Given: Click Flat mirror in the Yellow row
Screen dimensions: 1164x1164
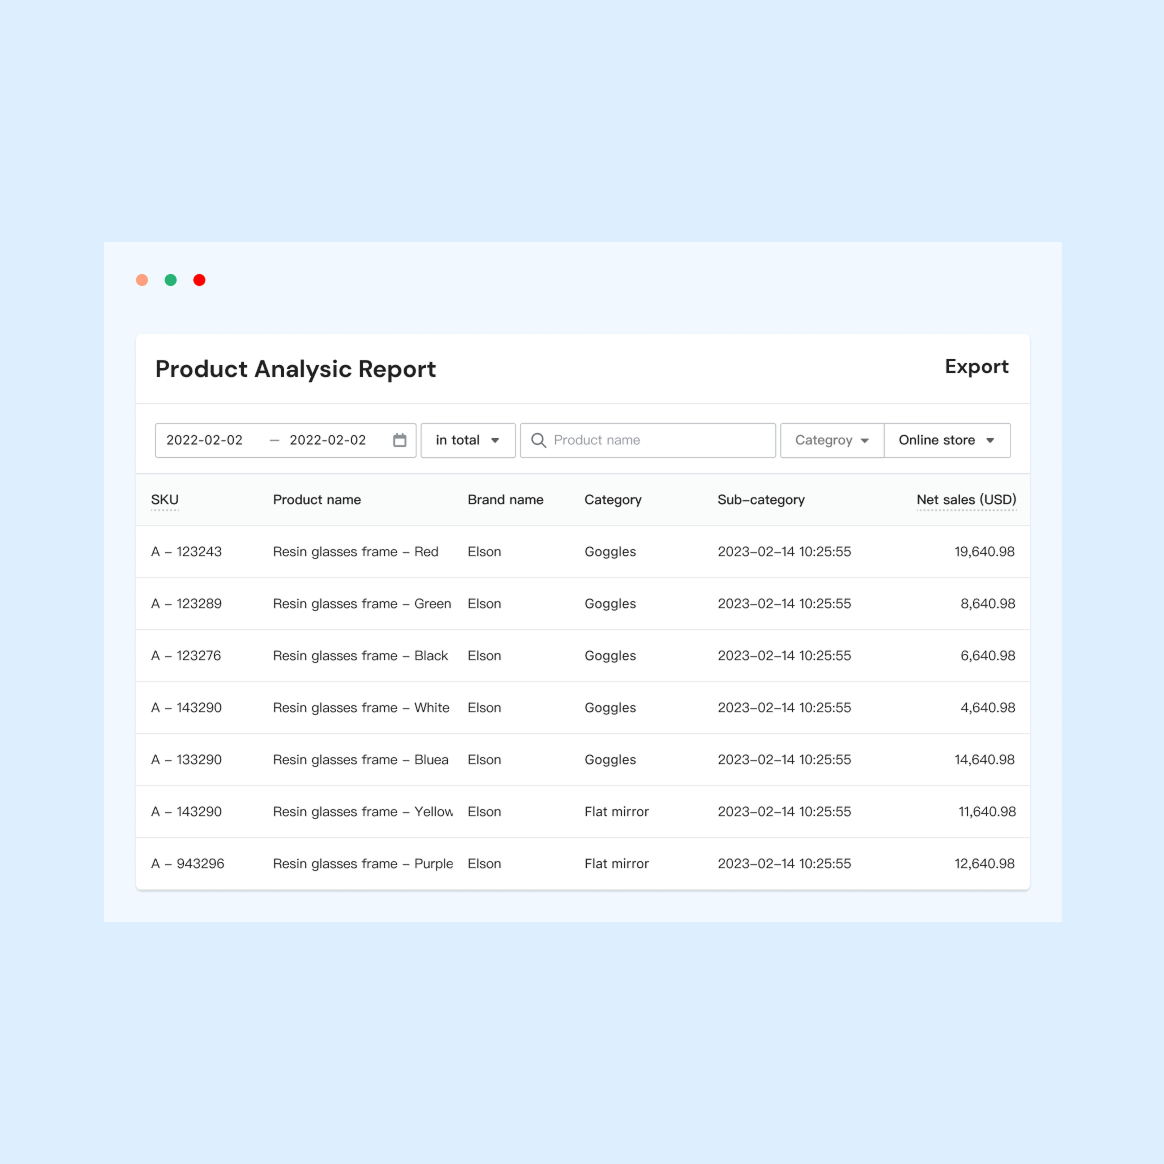Looking at the screenshot, I should (616, 811).
